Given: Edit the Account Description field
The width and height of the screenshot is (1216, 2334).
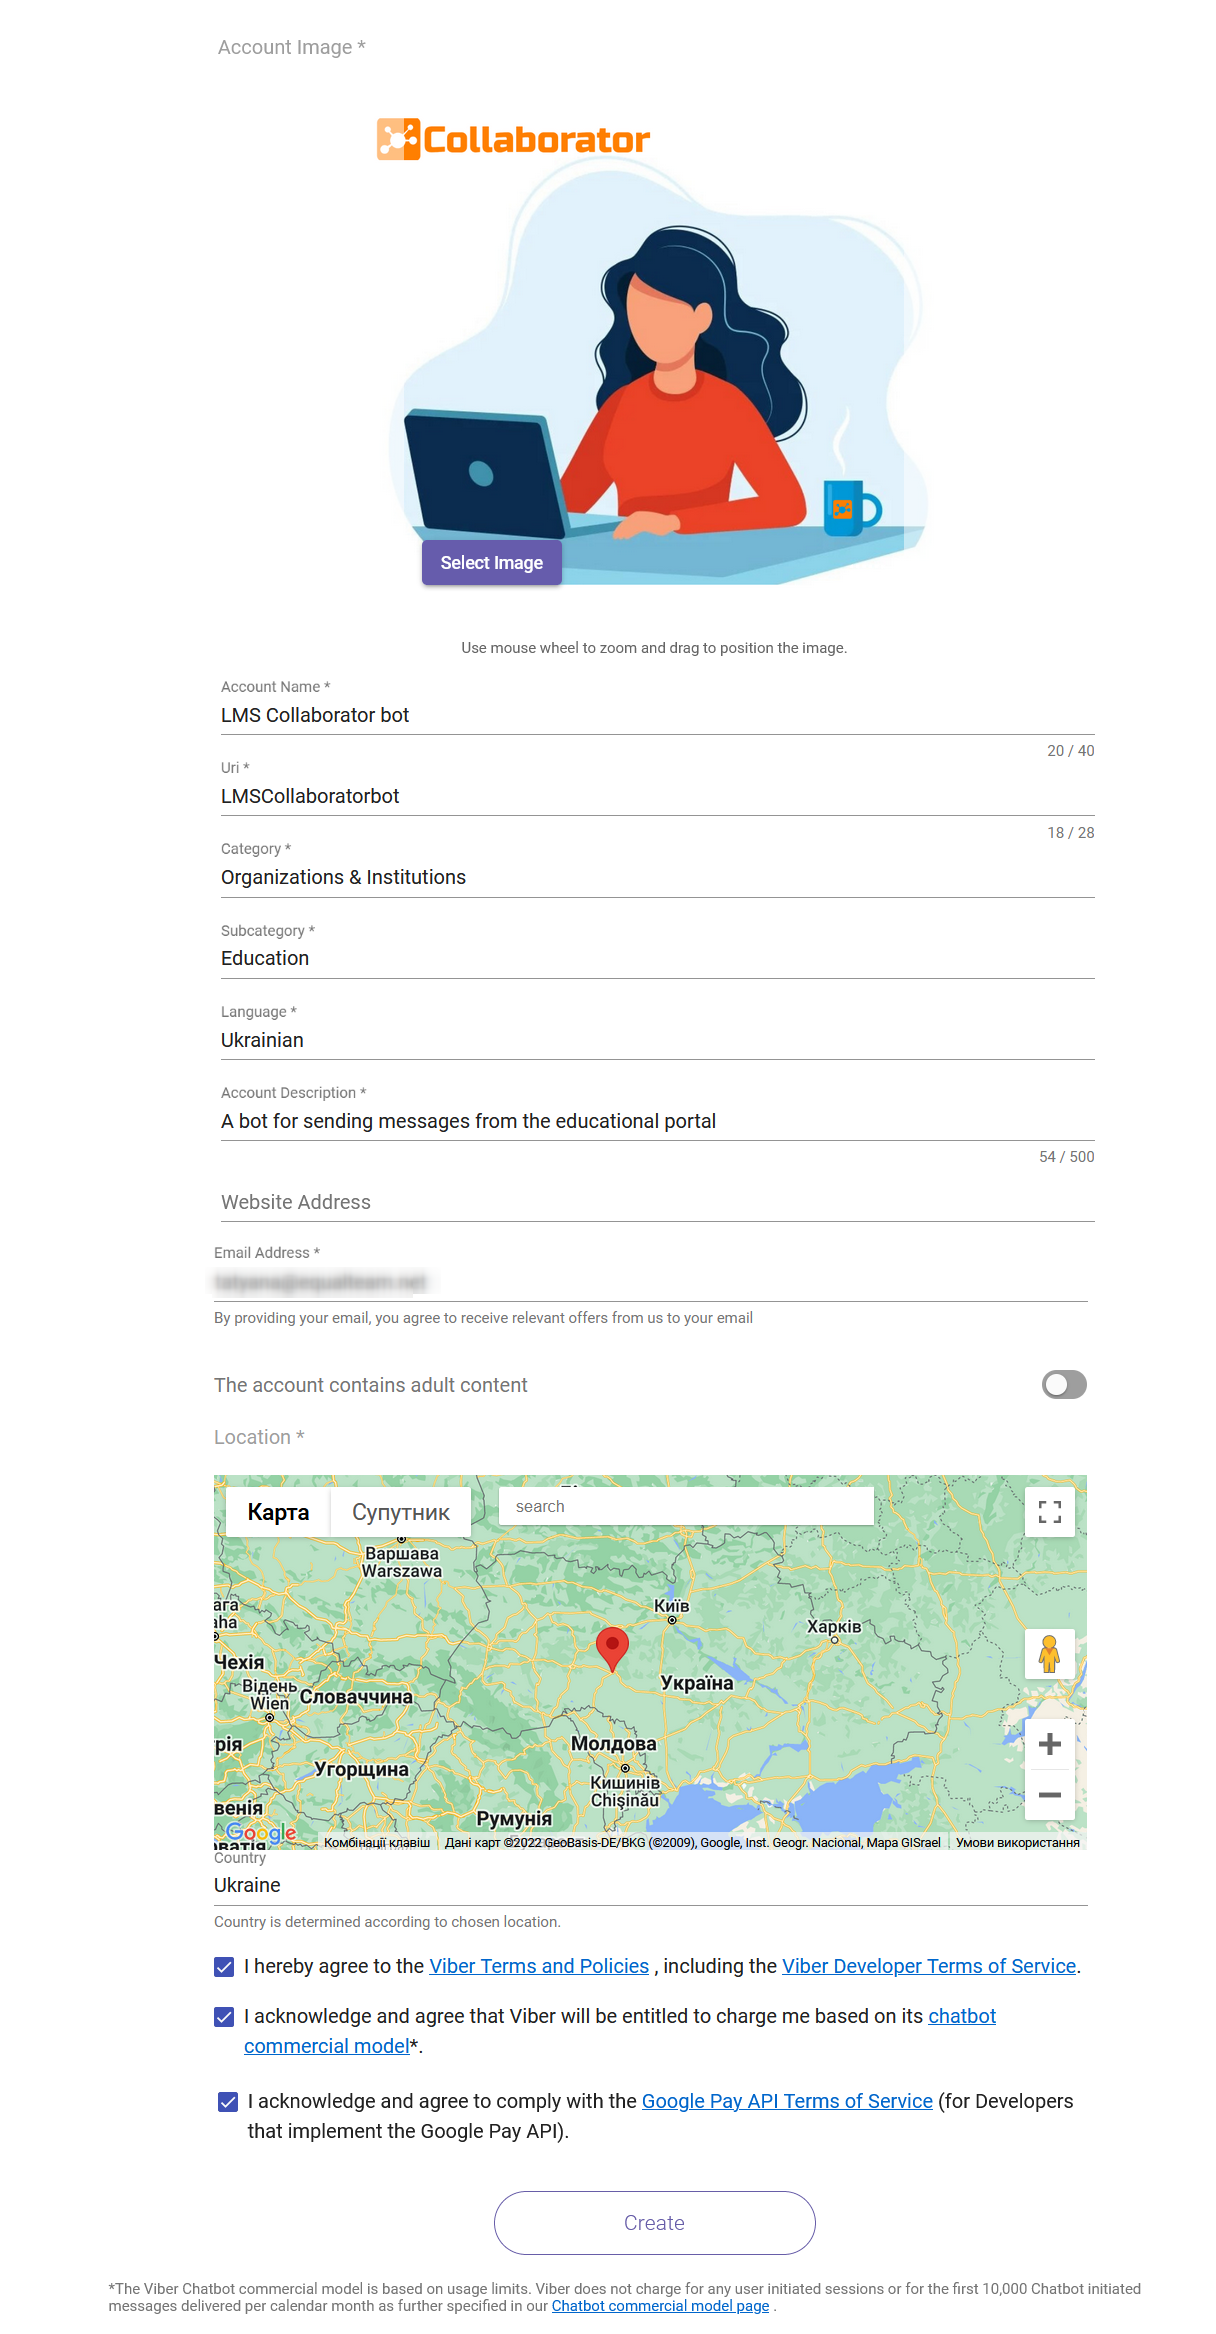Looking at the screenshot, I should (657, 1121).
